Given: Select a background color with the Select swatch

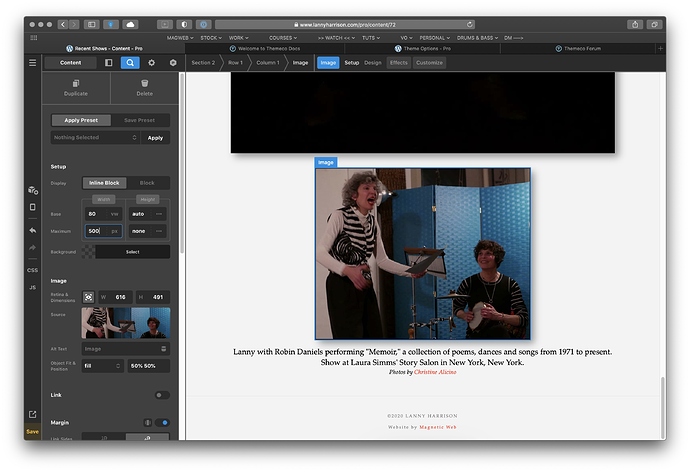Looking at the screenshot, I should (x=132, y=252).
